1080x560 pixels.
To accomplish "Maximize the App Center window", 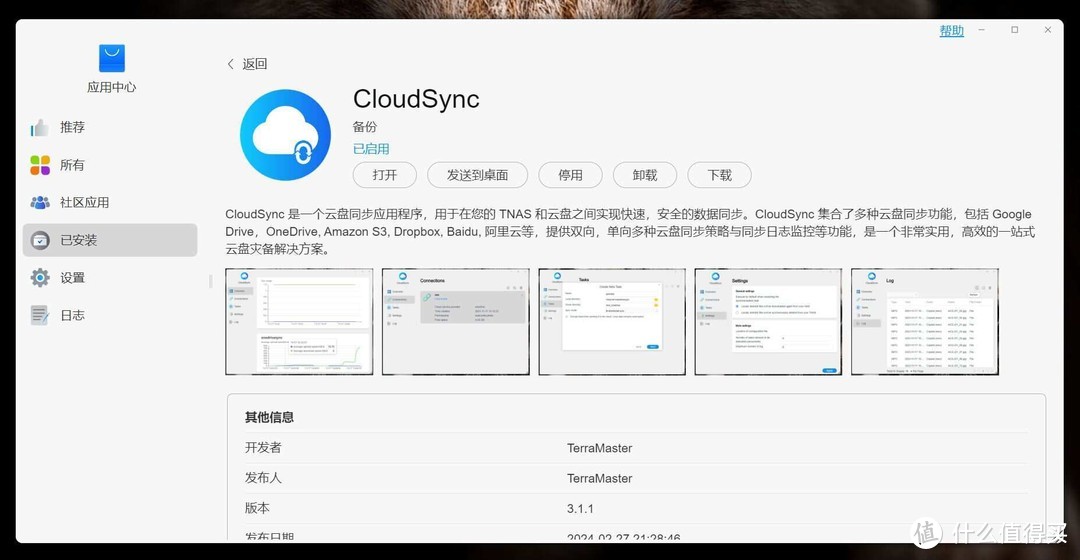I will (1015, 30).
